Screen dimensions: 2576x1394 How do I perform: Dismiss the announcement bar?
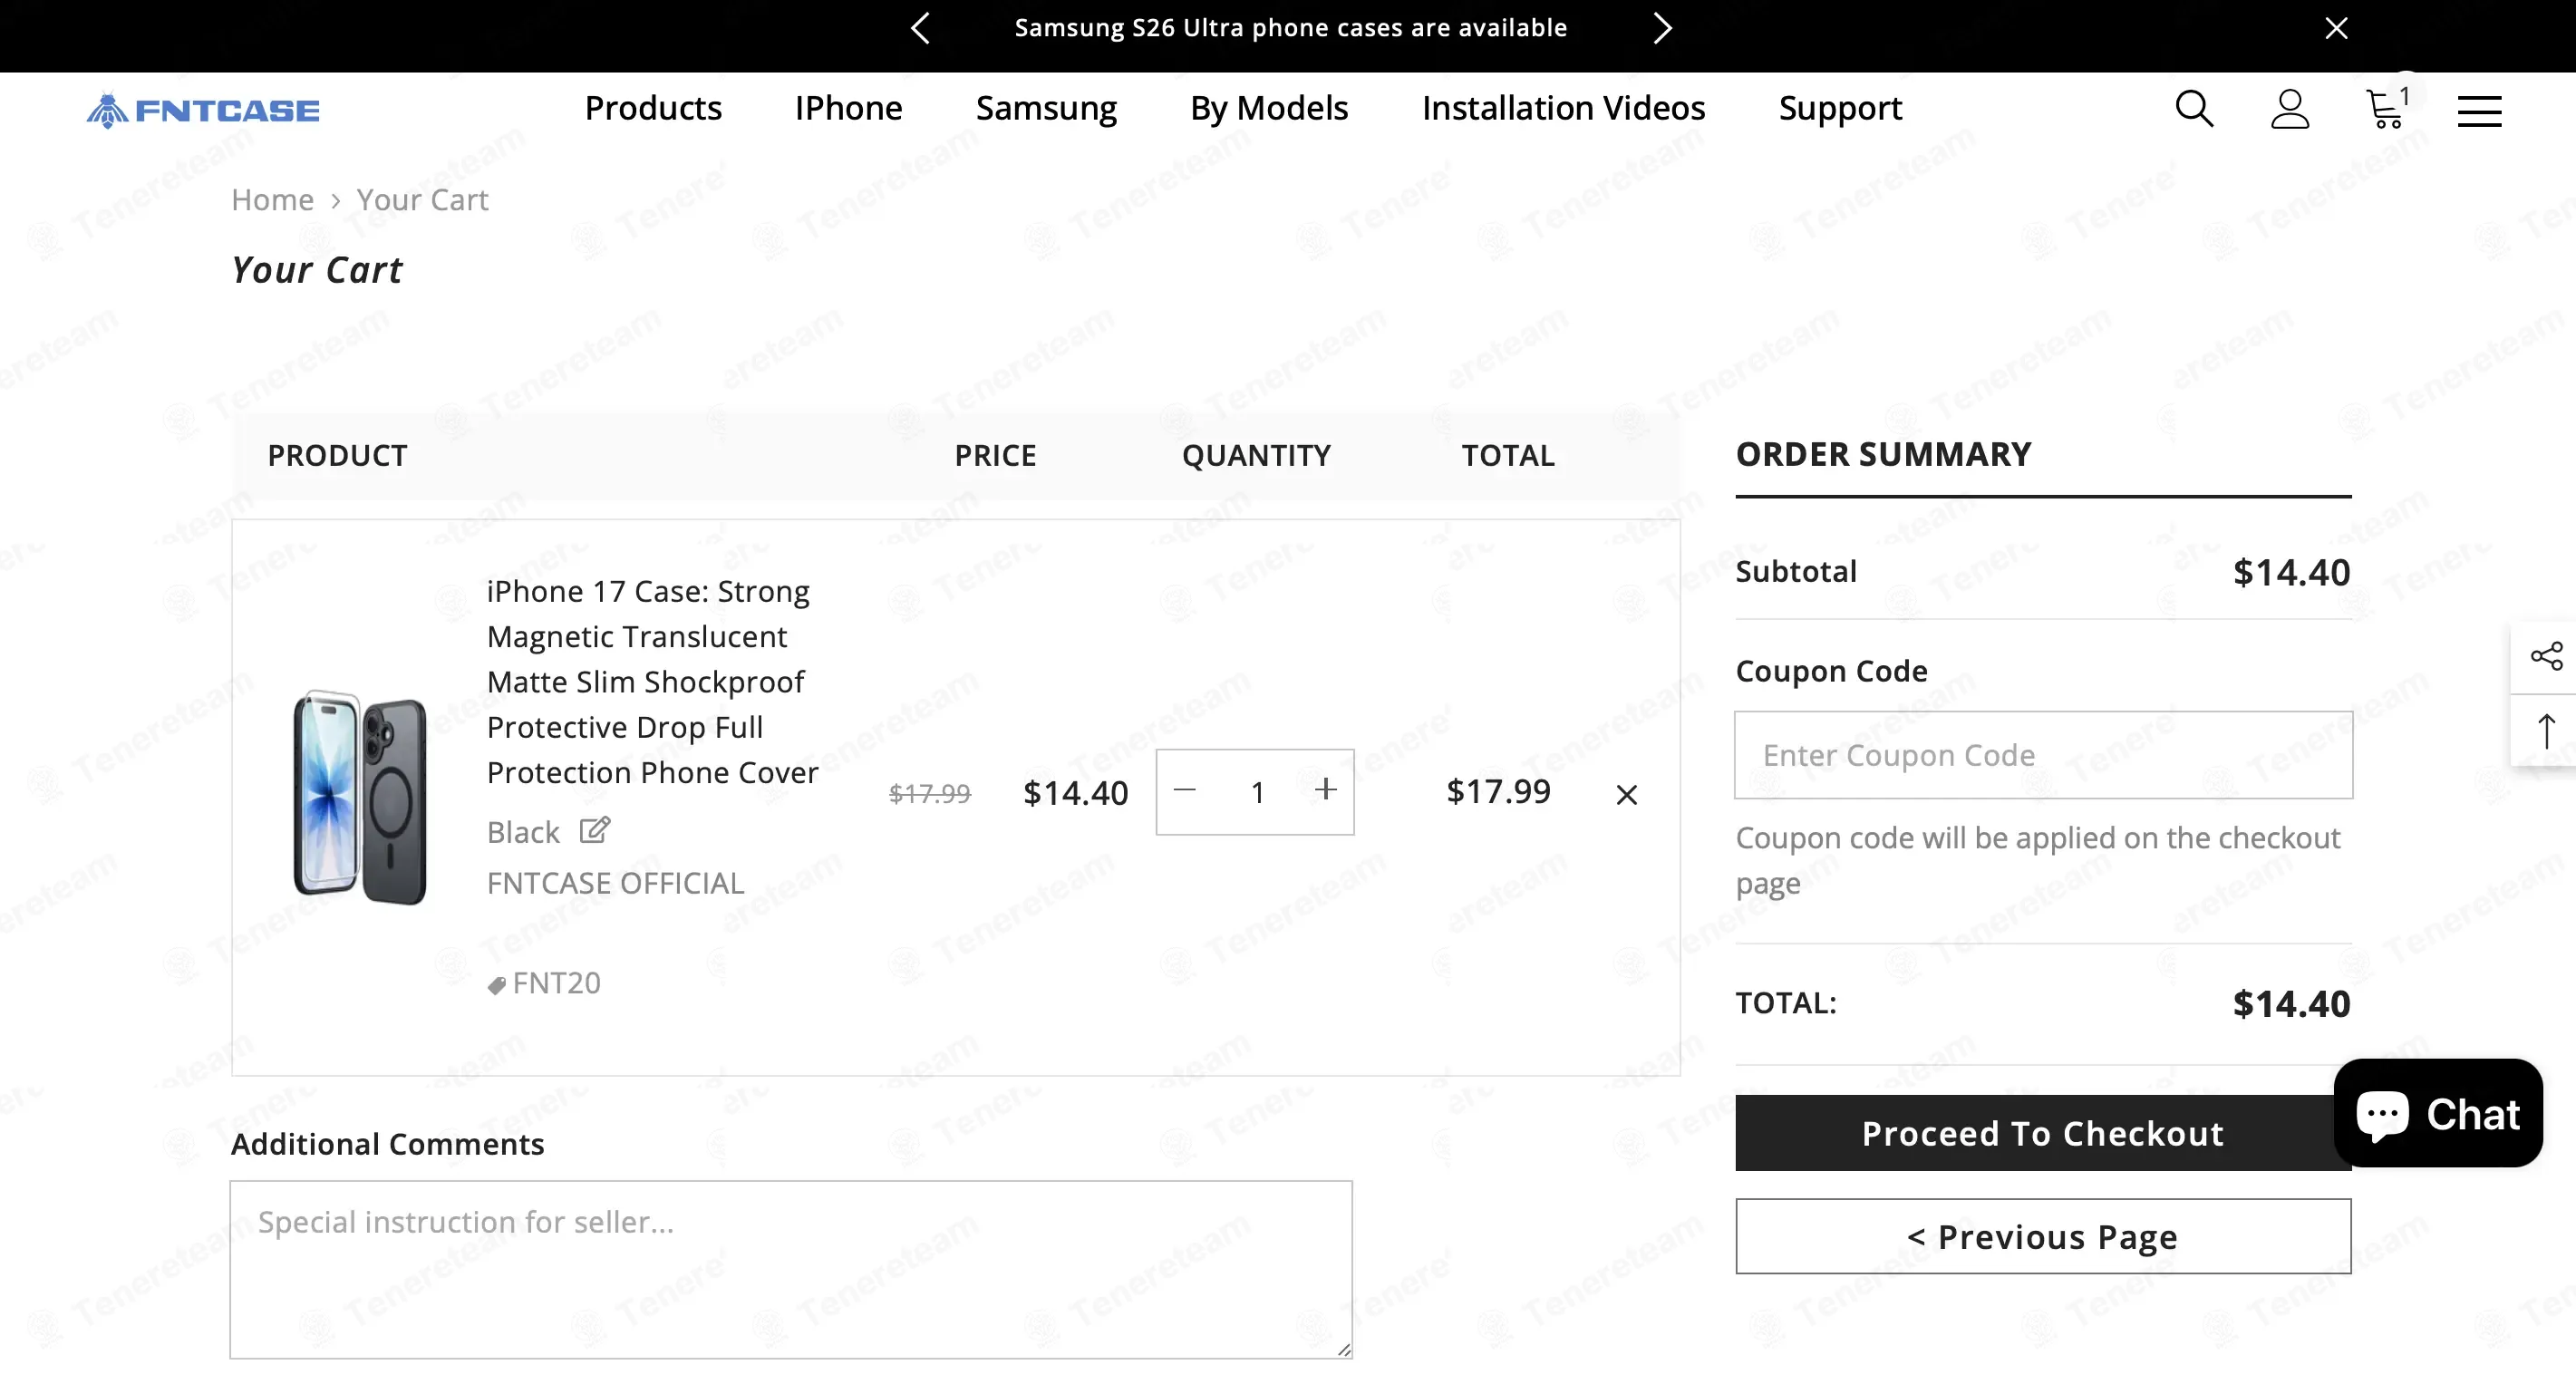pos(2336,28)
